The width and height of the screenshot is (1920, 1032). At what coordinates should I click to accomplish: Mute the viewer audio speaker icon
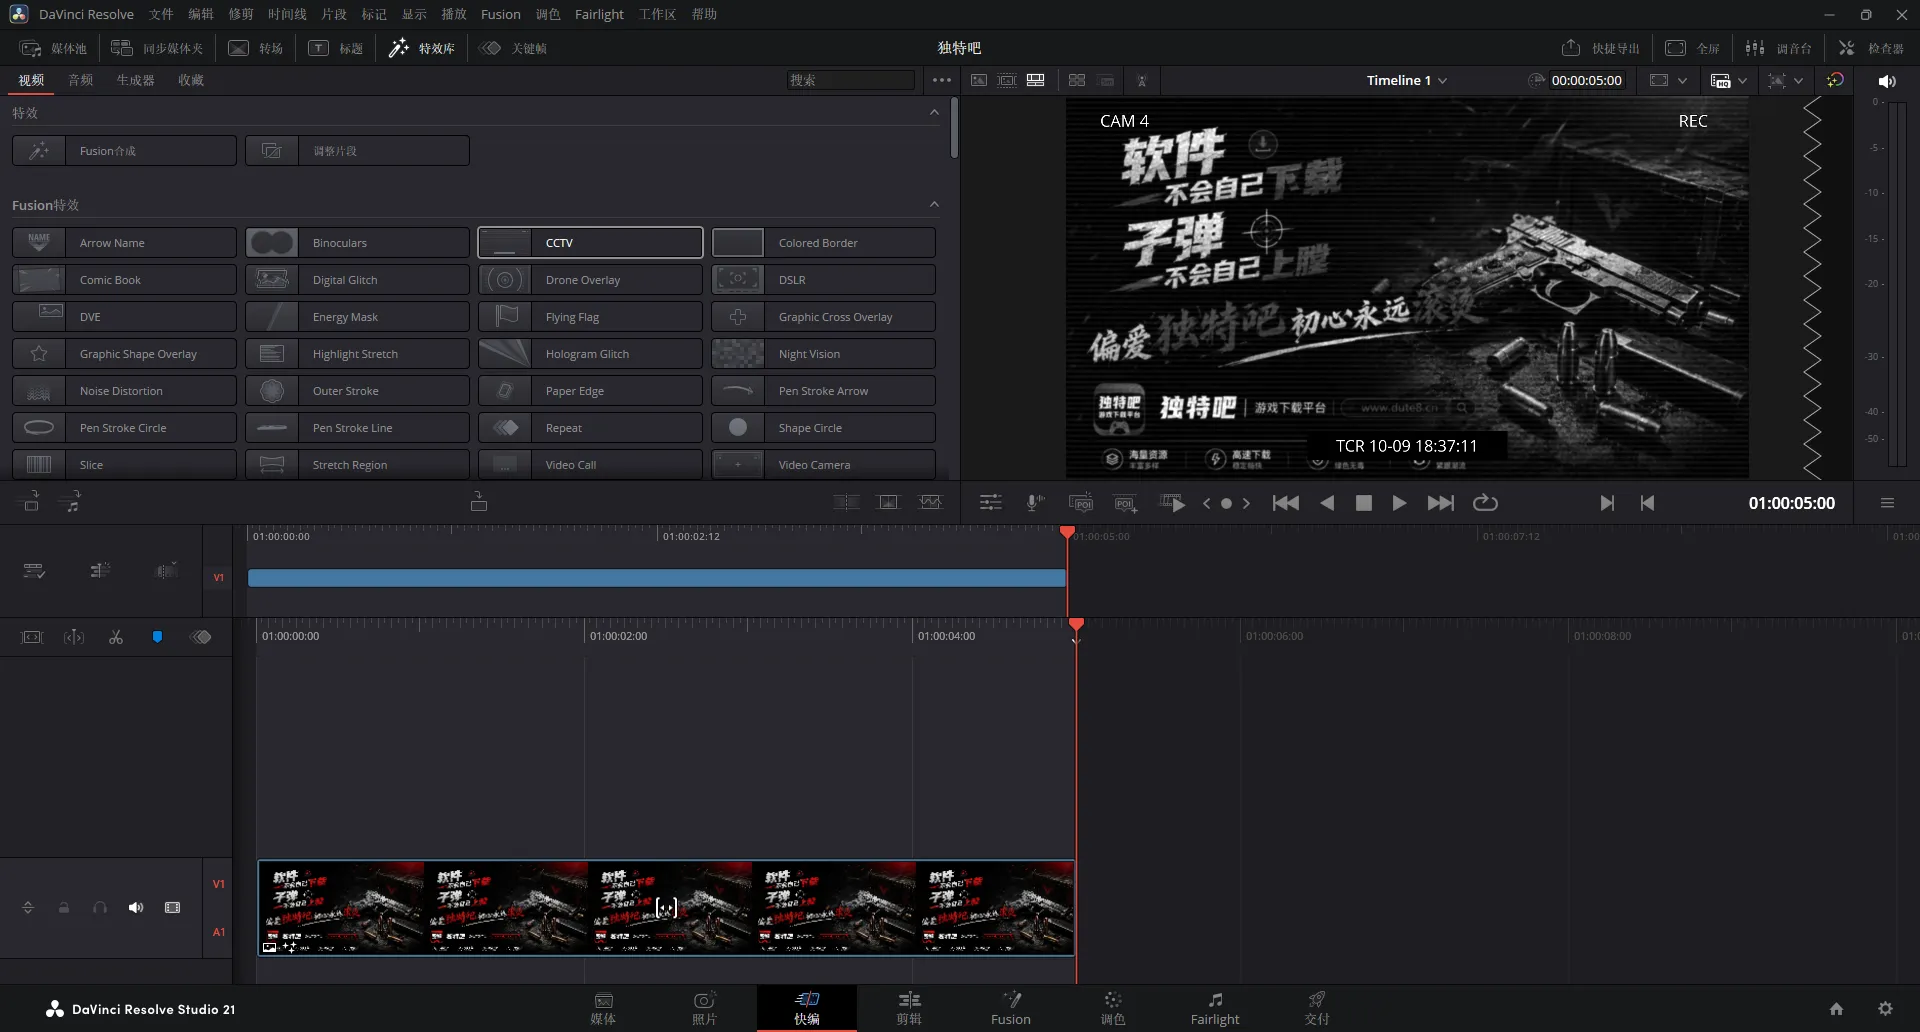point(1887,81)
